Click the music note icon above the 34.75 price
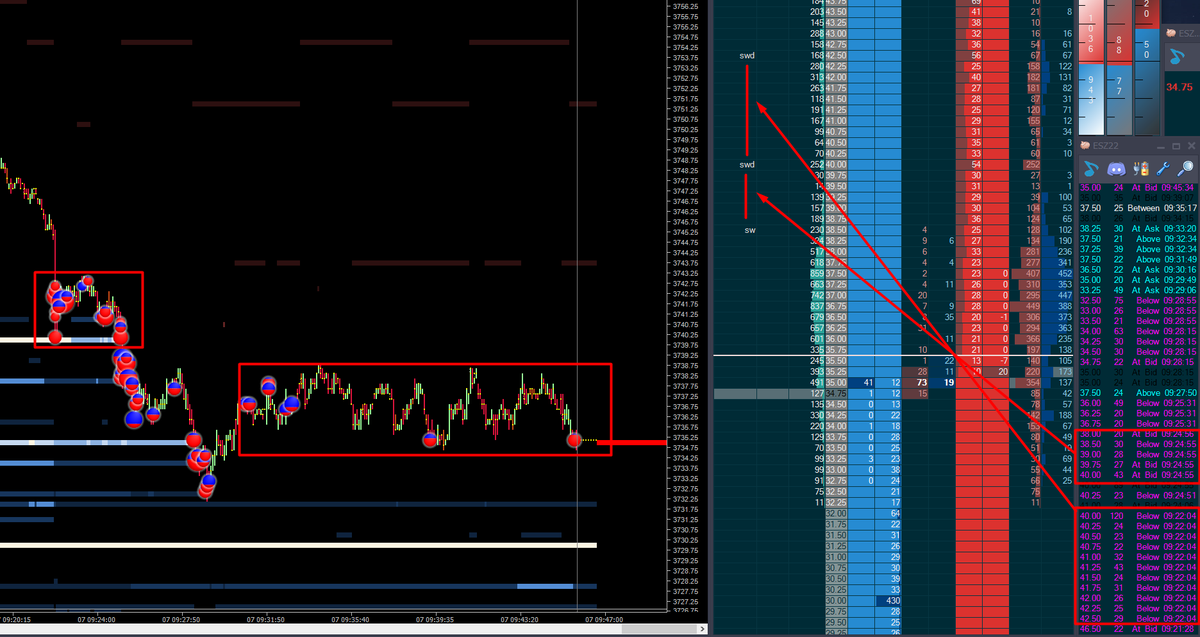 (1177, 56)
